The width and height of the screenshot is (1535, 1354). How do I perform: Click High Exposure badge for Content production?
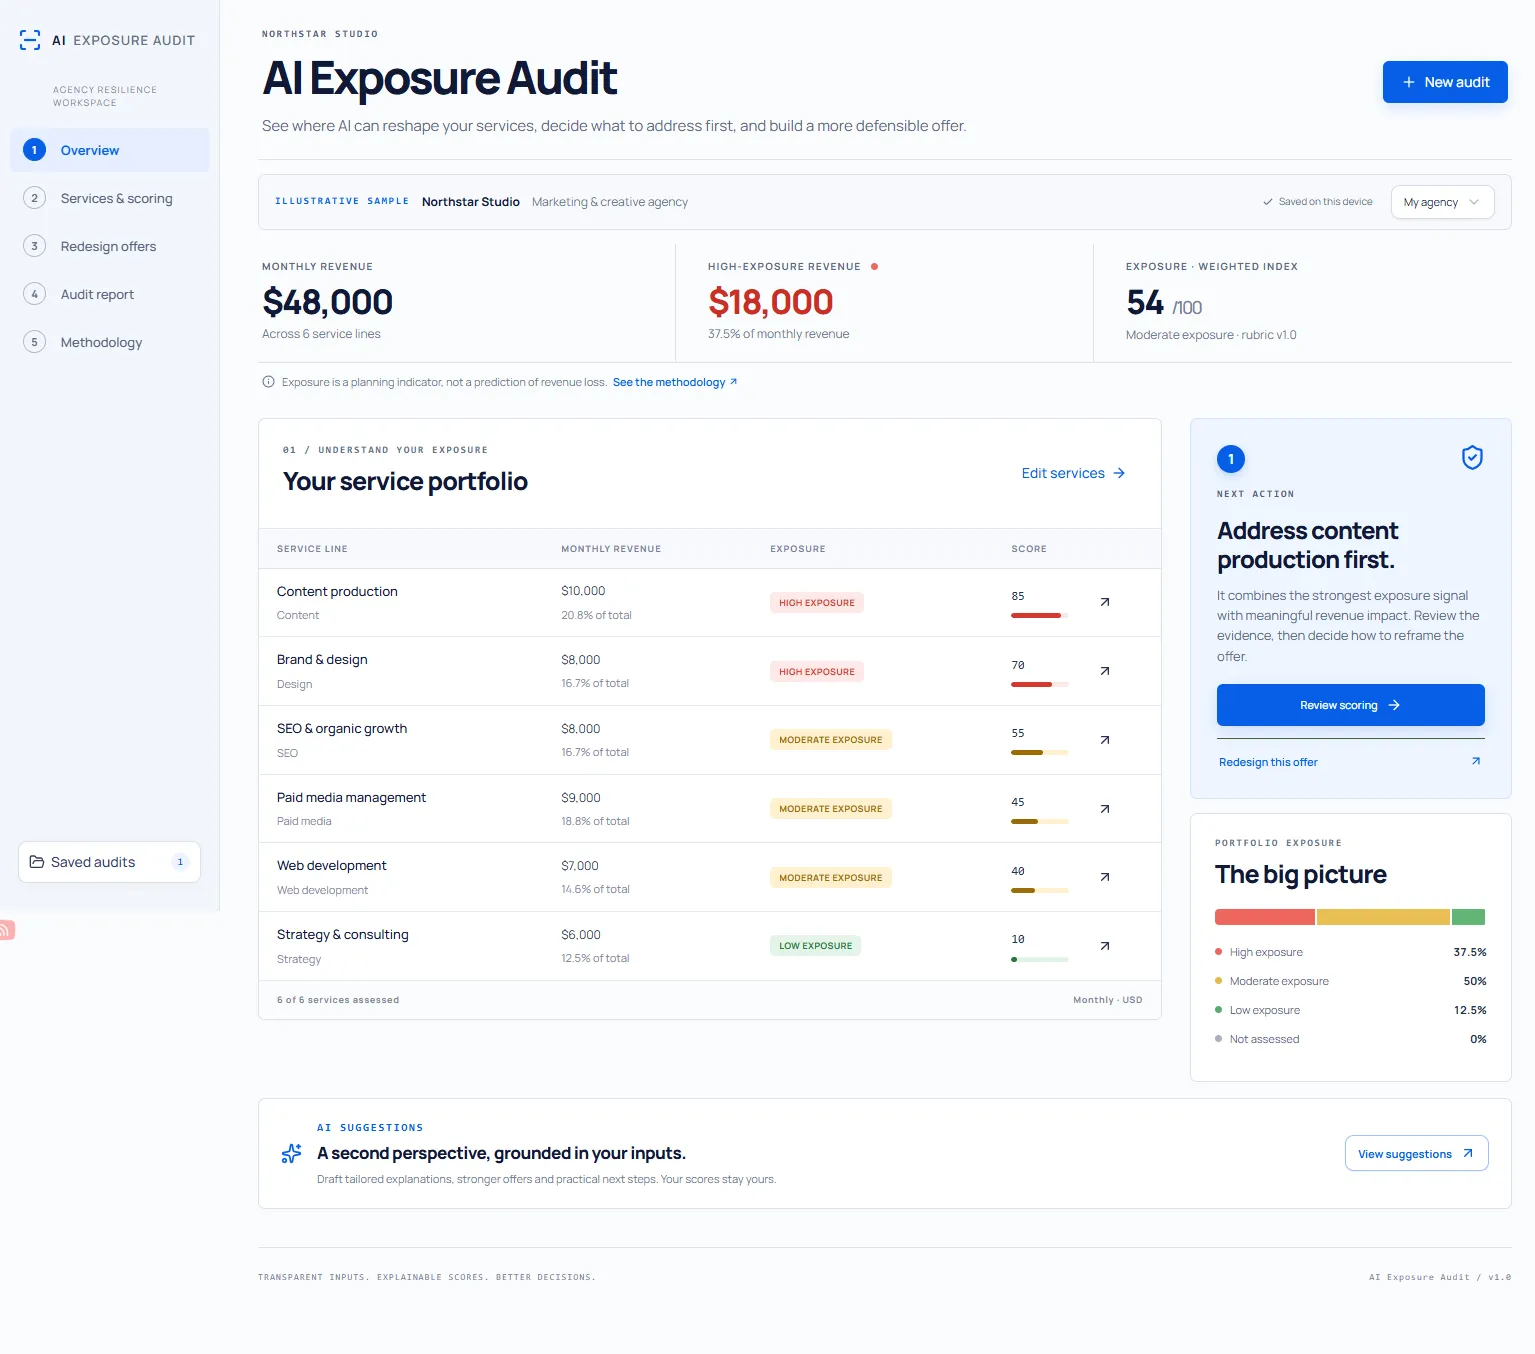click(817, 603)
